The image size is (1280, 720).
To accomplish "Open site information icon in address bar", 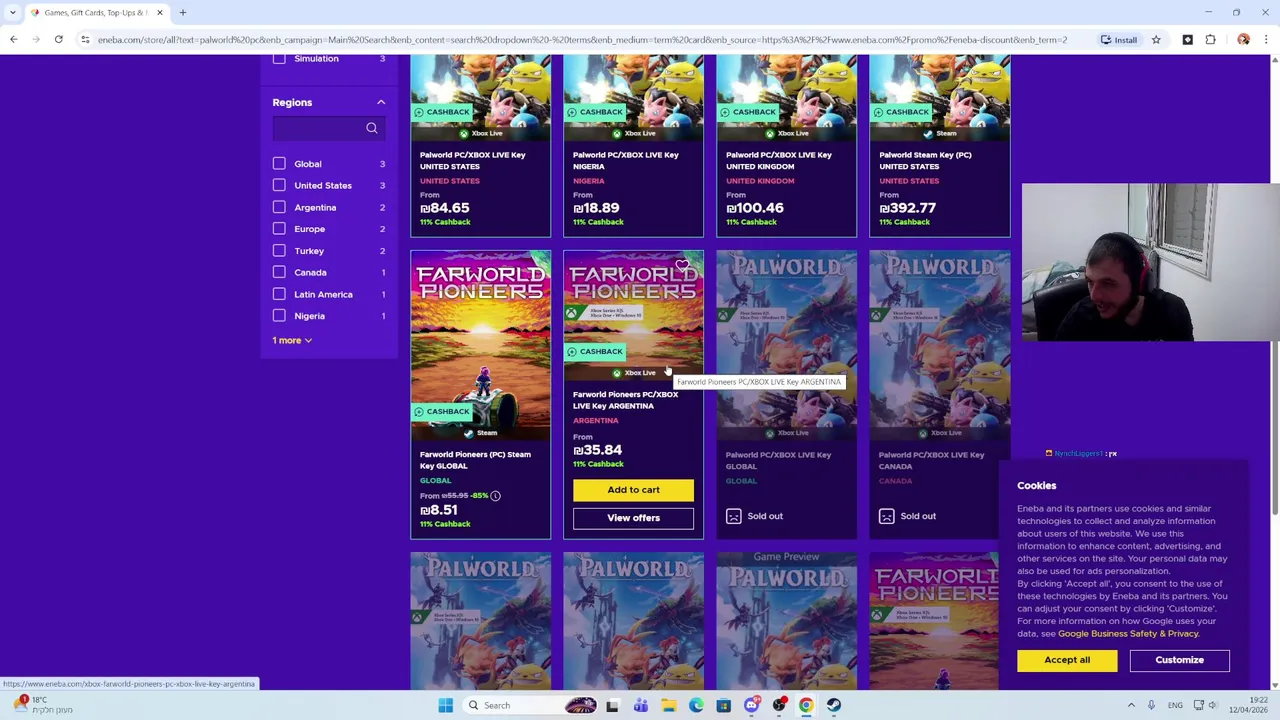I will coord(85,39).
